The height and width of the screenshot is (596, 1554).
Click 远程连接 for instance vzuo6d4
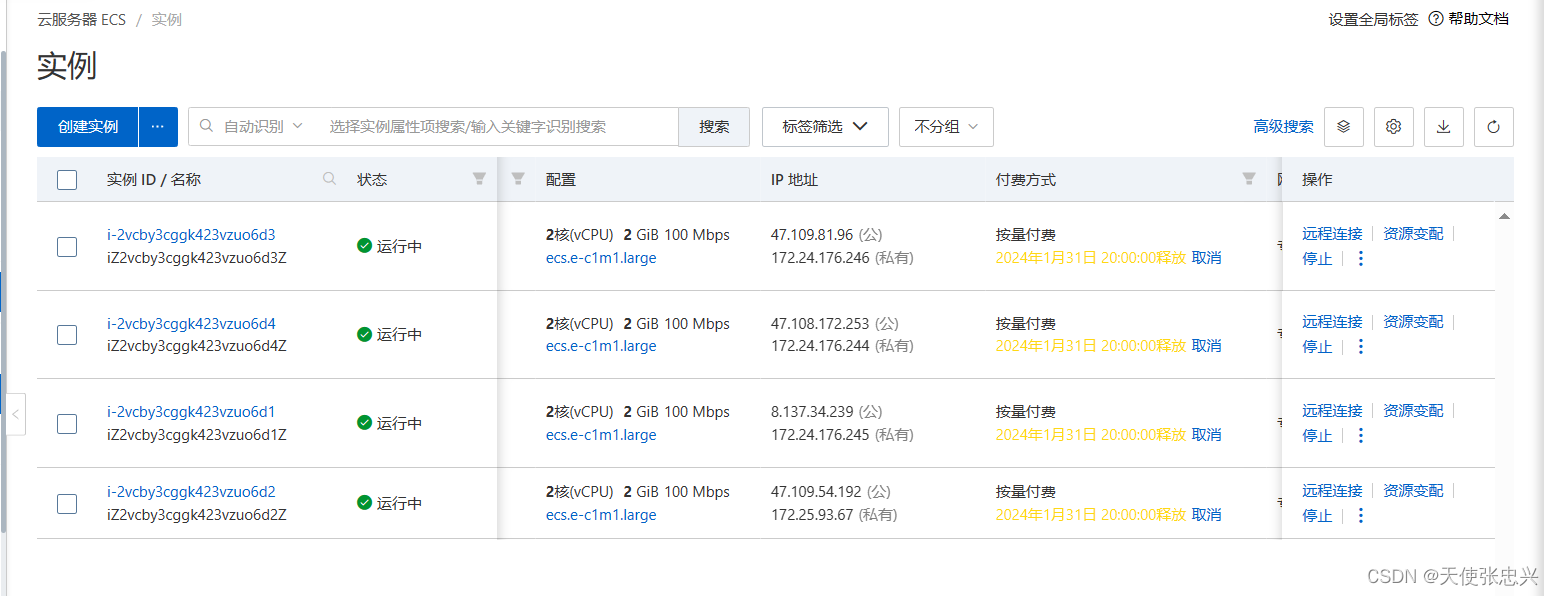pyautogui.click(x=1332, y=322)
